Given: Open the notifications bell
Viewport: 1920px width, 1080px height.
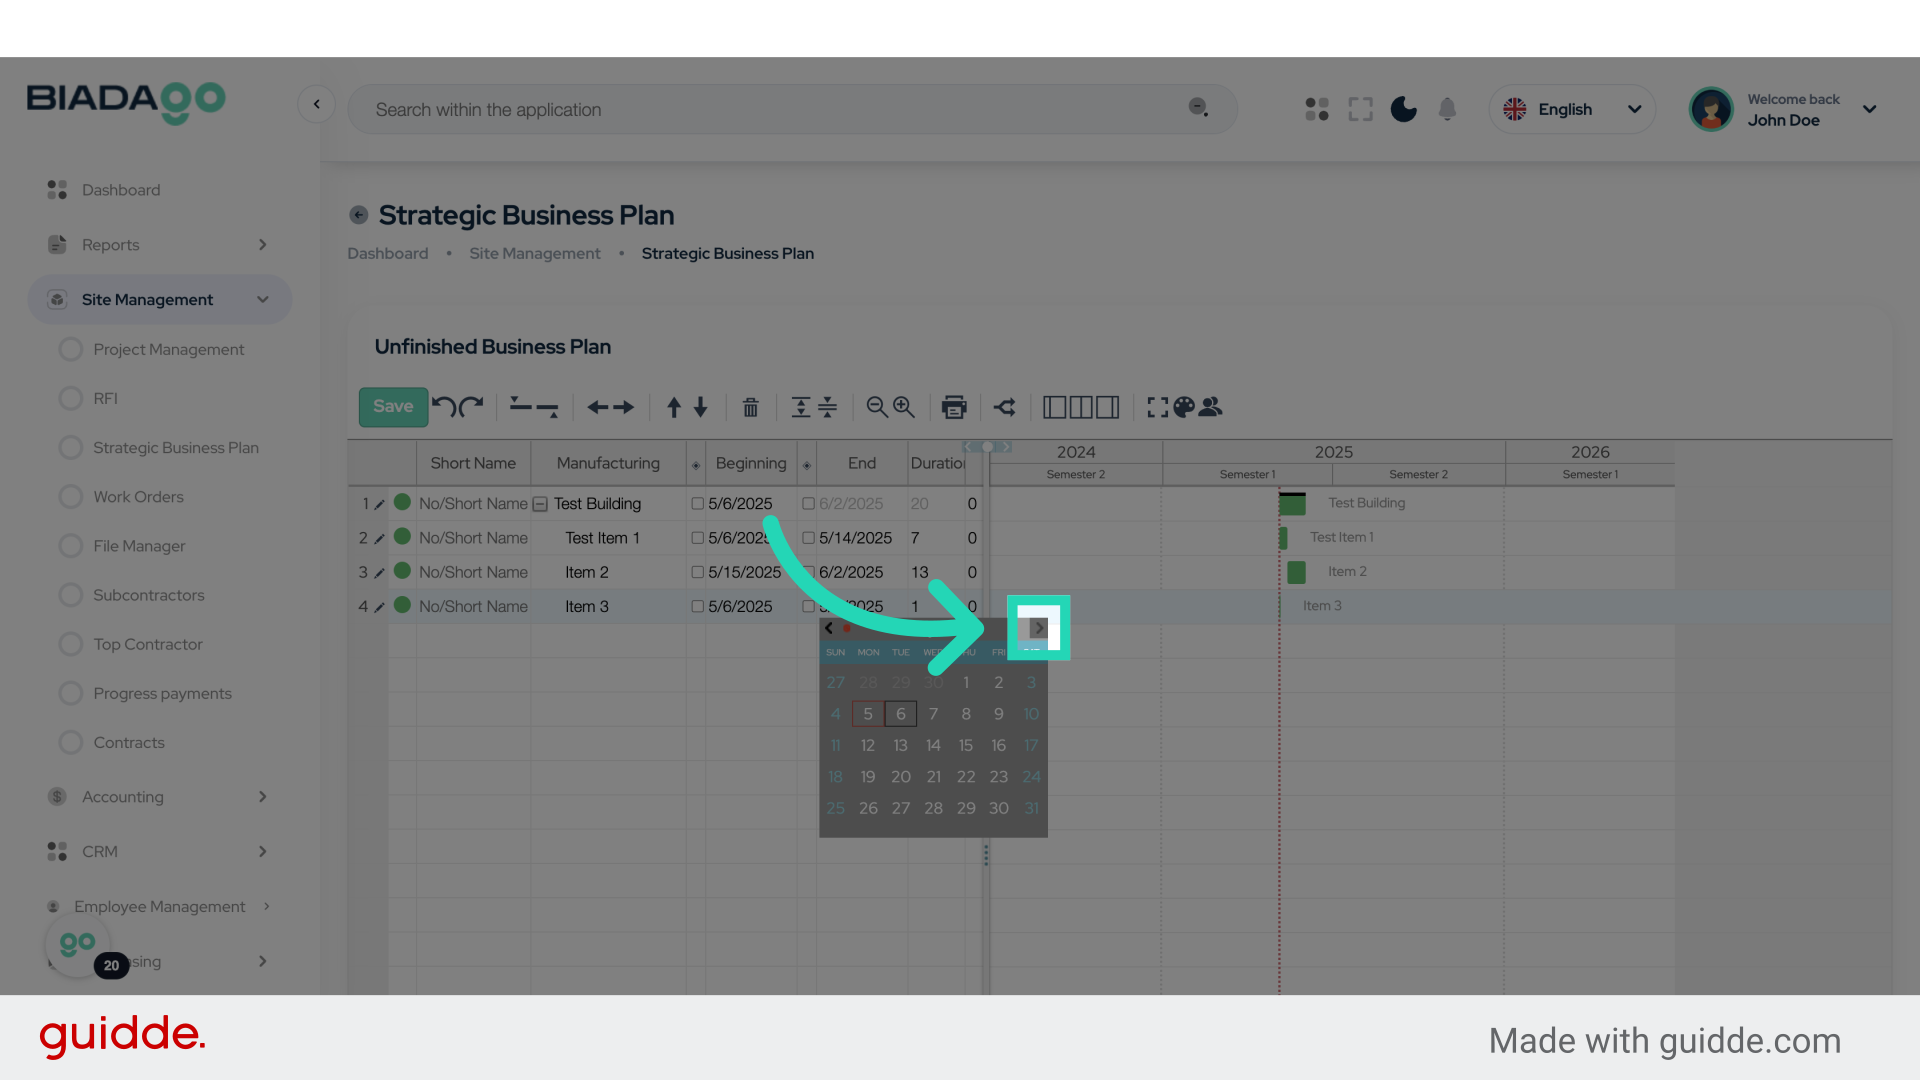Looking at the screenshot, I should (x=1447, y=109).
